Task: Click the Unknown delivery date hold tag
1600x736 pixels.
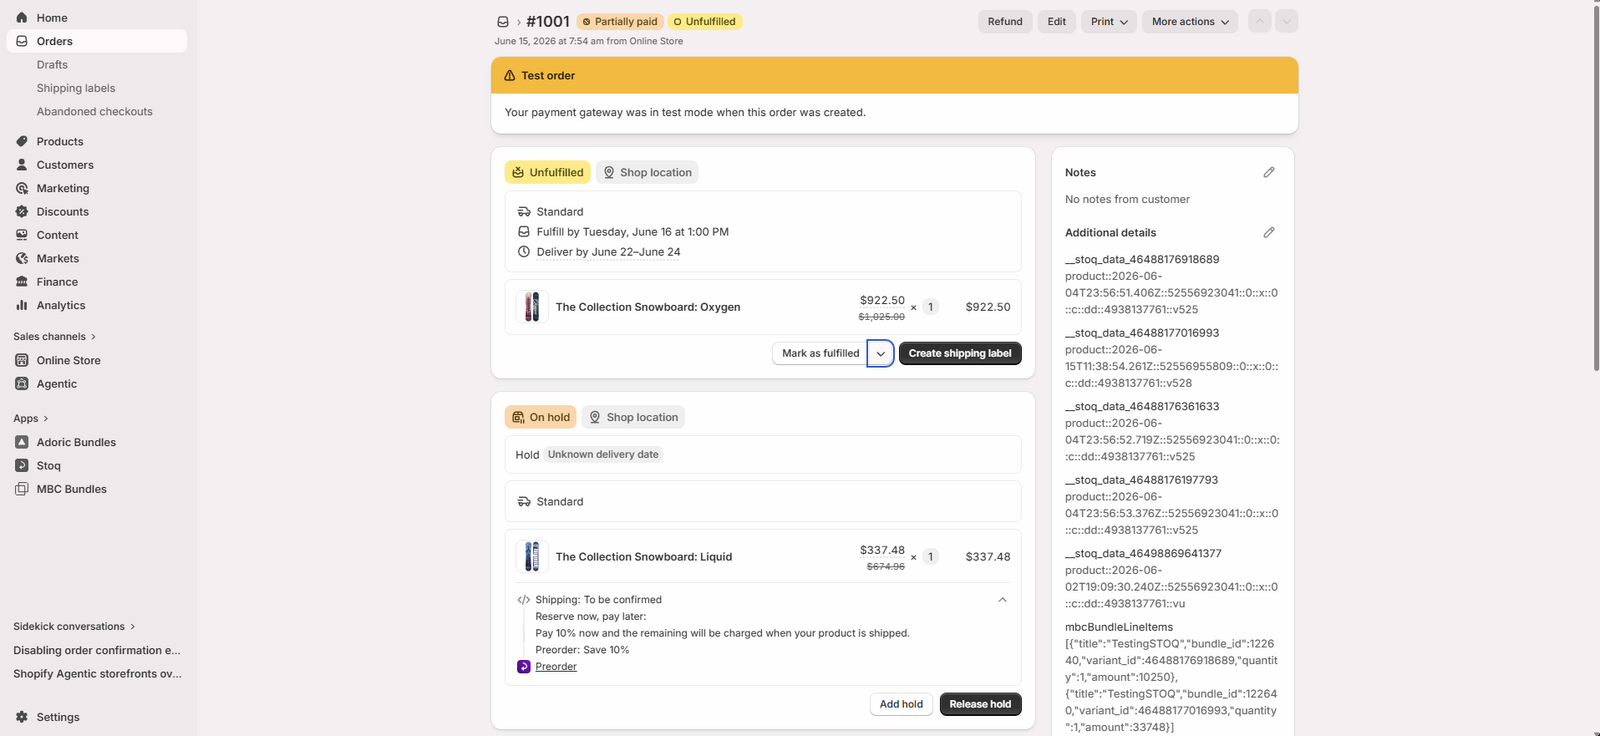Action: click(x=603, y=454)
